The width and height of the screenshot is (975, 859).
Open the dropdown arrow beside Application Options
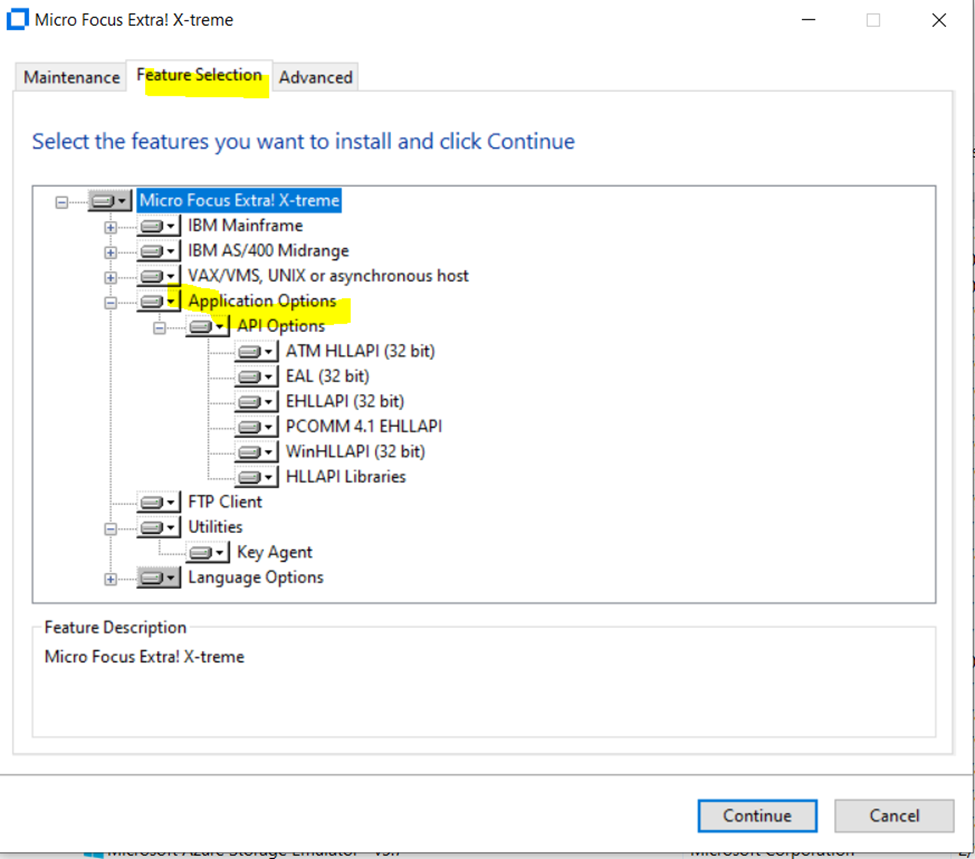[x=172, y=300]
